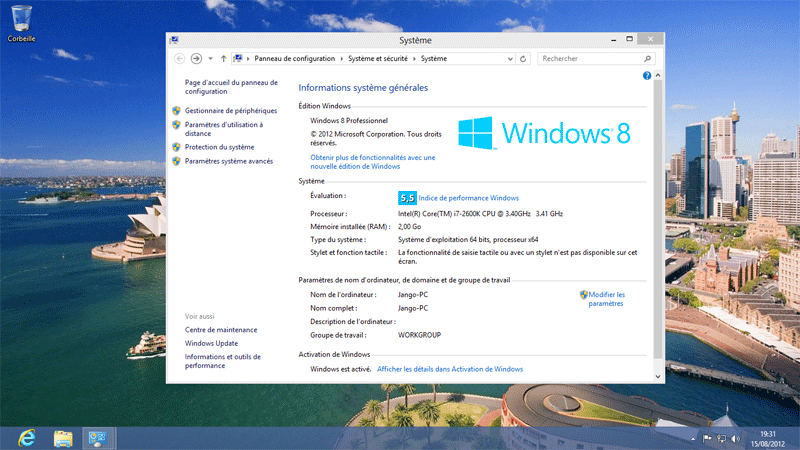Click the 5,5 performance score badge
Viewport: 800px width, 450px height.
pos(407,198)
